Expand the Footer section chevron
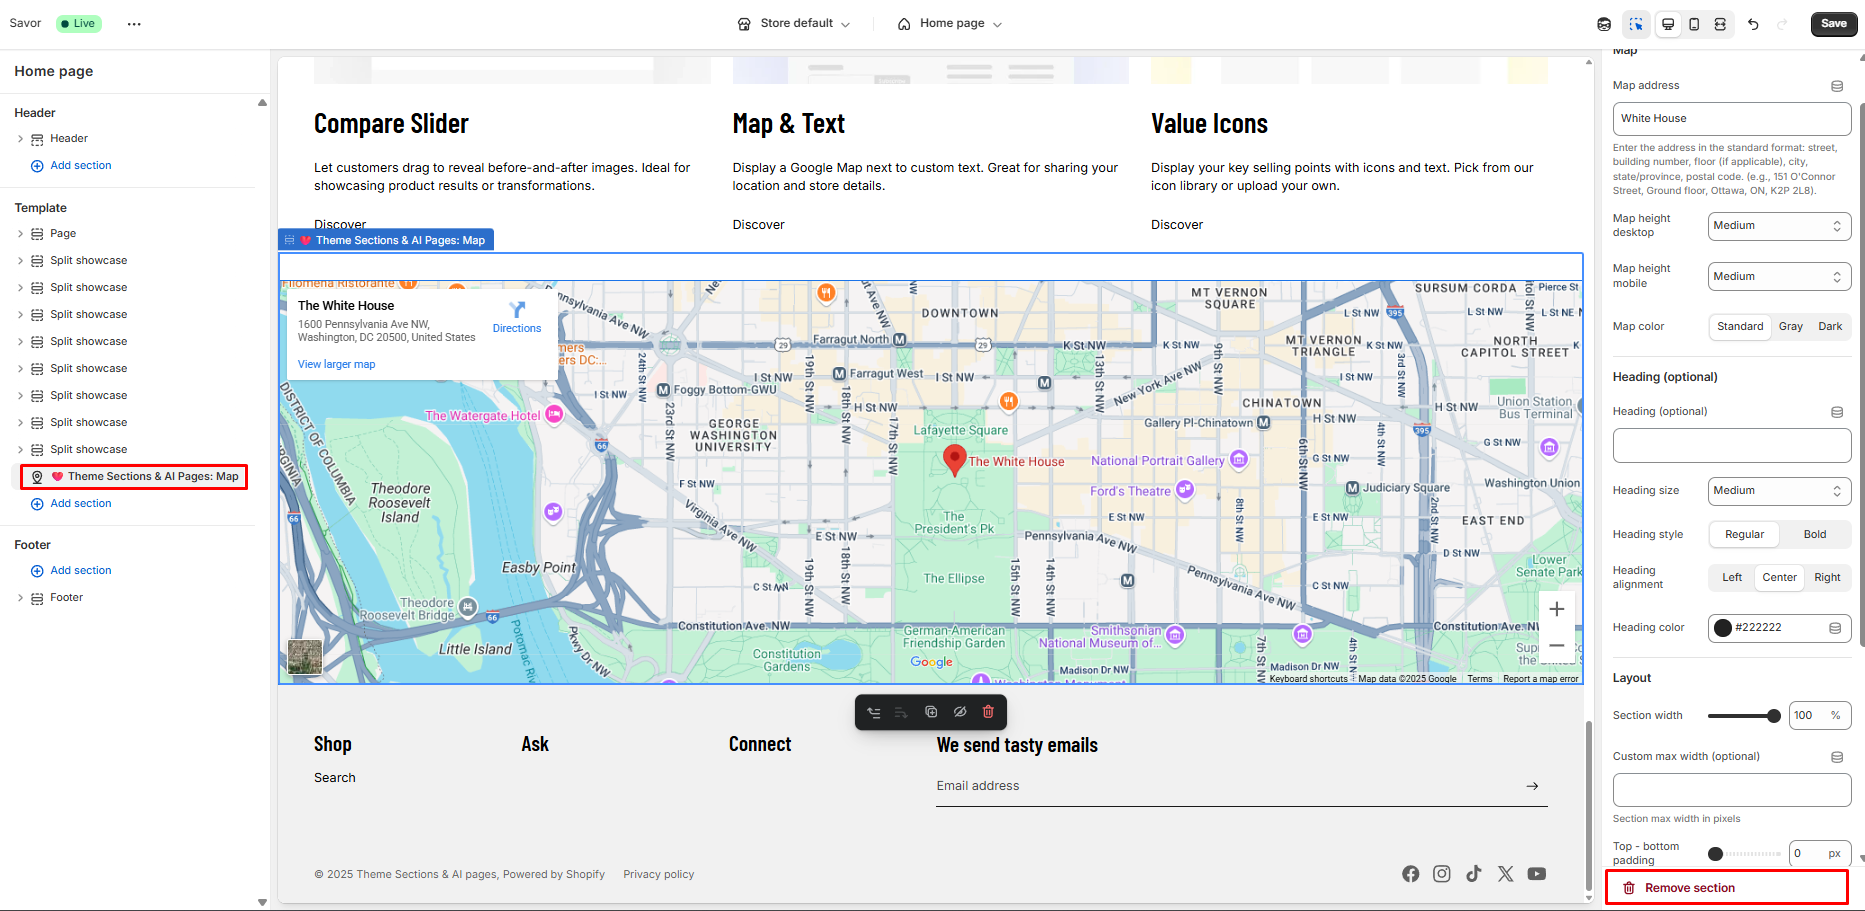1865x911 pixels. pyautogui.click(x=20, y=598)
